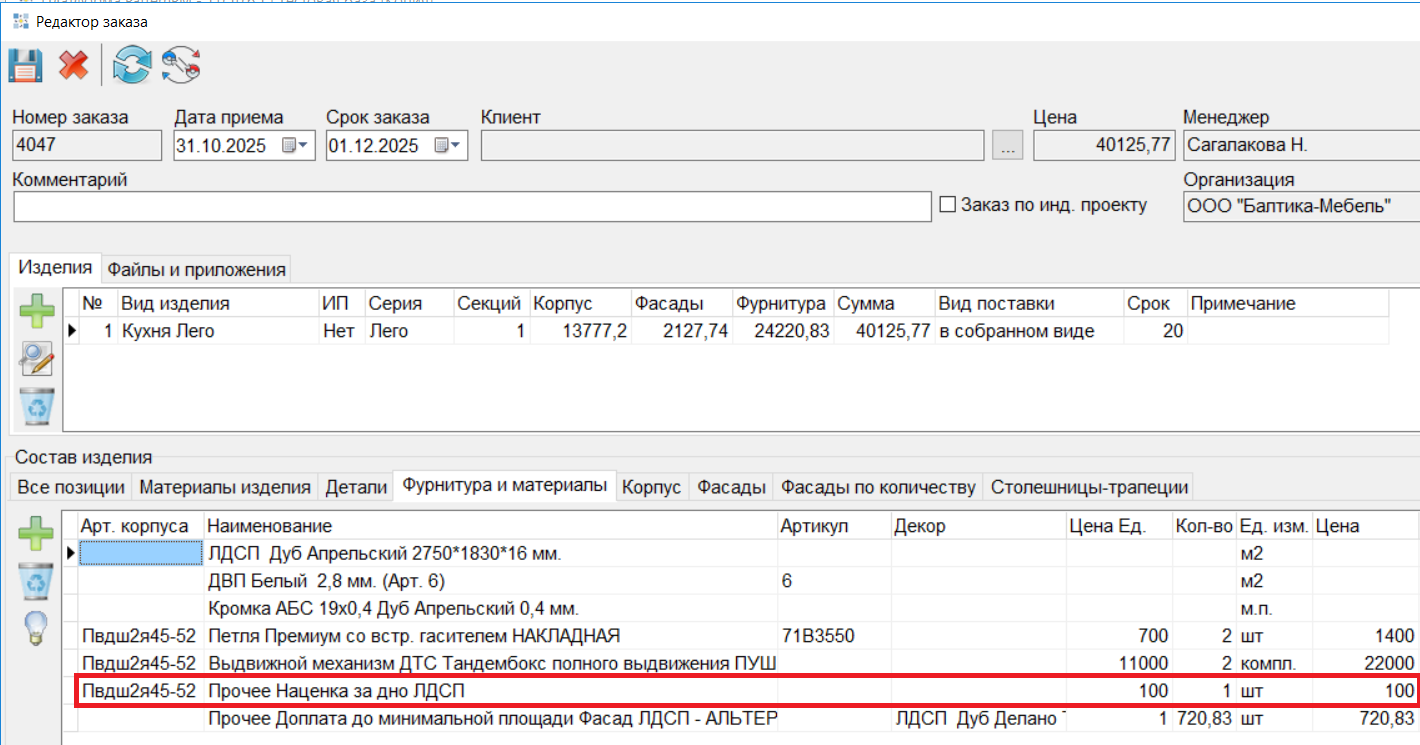The height and width of the screenshot is (745, 1420).
Task: Enable the 'Заказ по инд. проекту' checkbox
Action: (x=948, y=205)
